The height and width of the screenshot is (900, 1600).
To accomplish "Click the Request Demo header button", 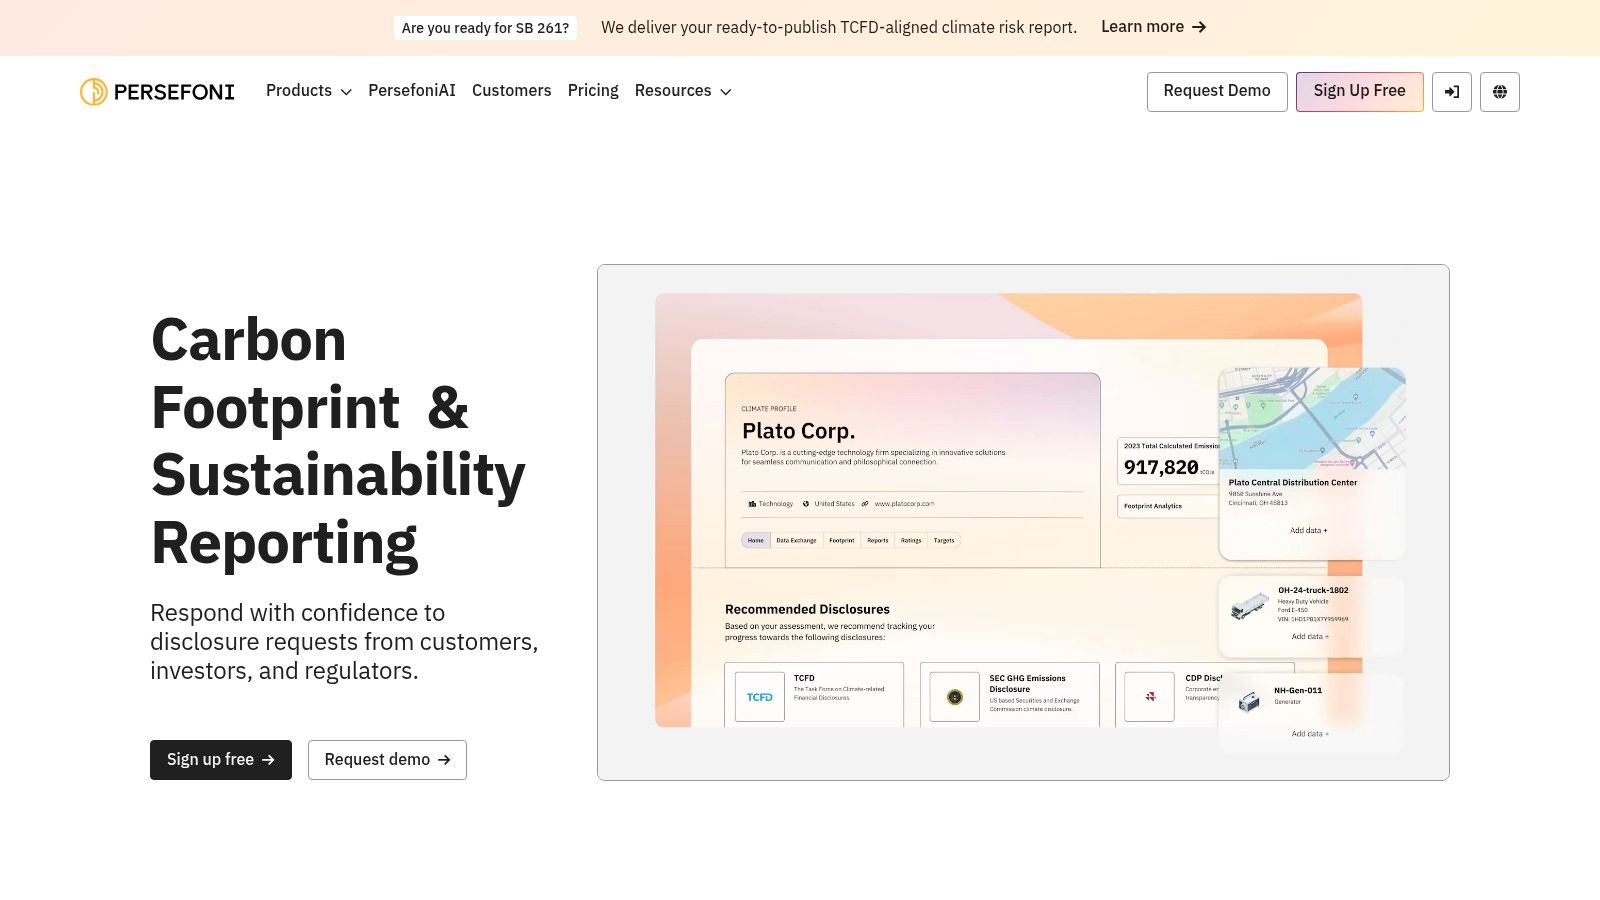I will point(1217,92).
